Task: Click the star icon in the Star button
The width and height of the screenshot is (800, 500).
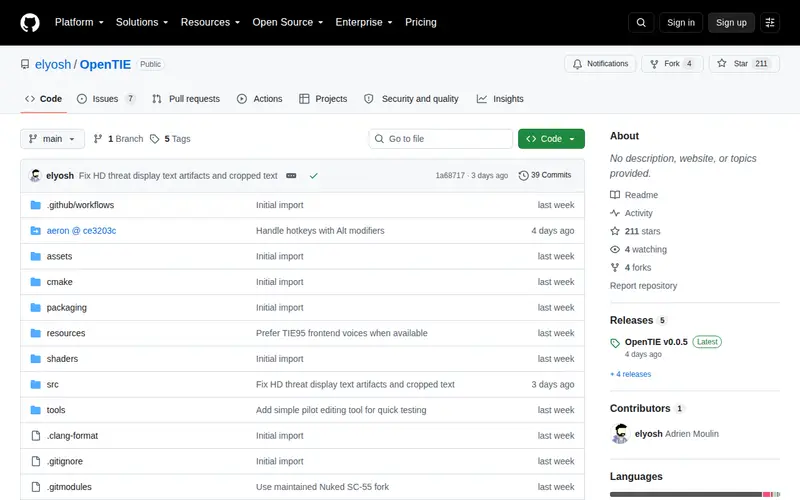Action: (x=721, y=63)
